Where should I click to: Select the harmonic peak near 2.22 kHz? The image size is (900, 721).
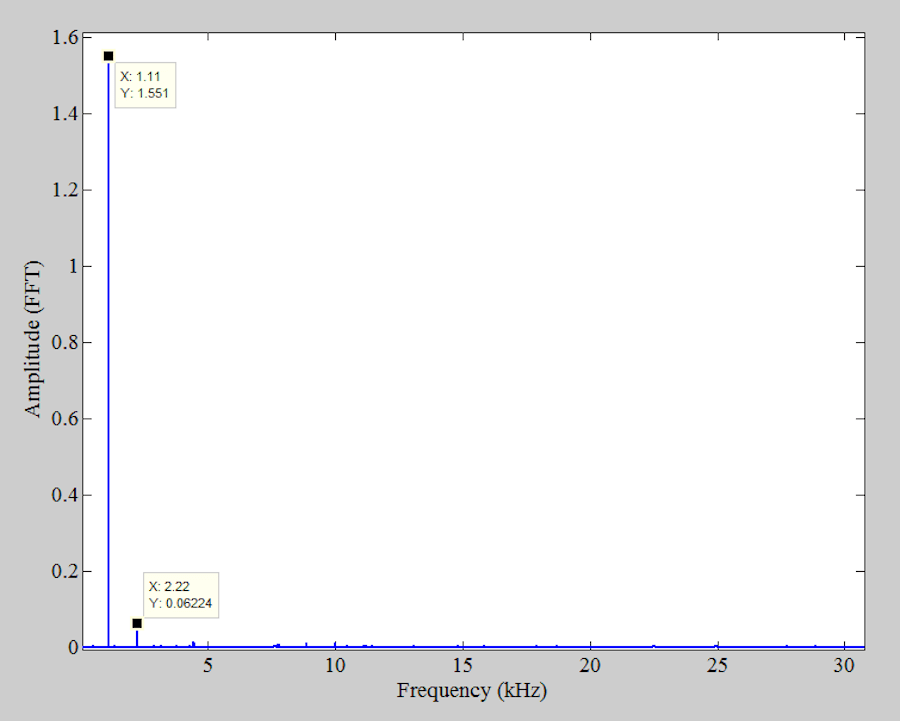pyautogui.click(x=137, y=638)
